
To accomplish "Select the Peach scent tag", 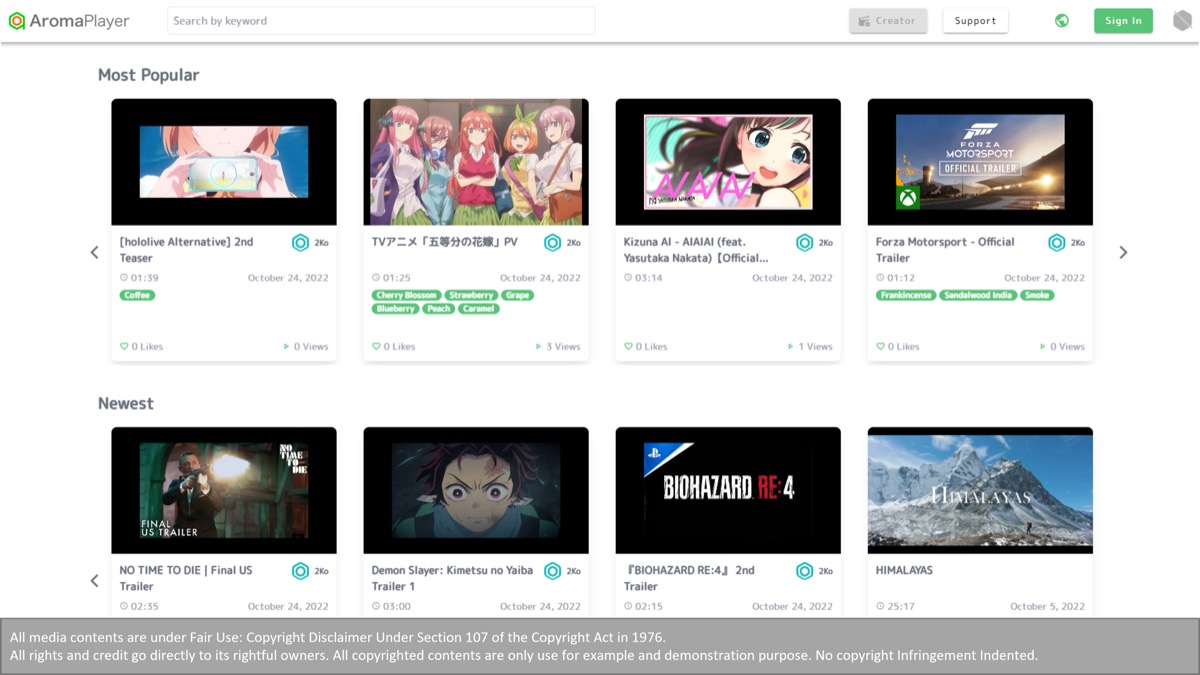I will pos(438,309).
